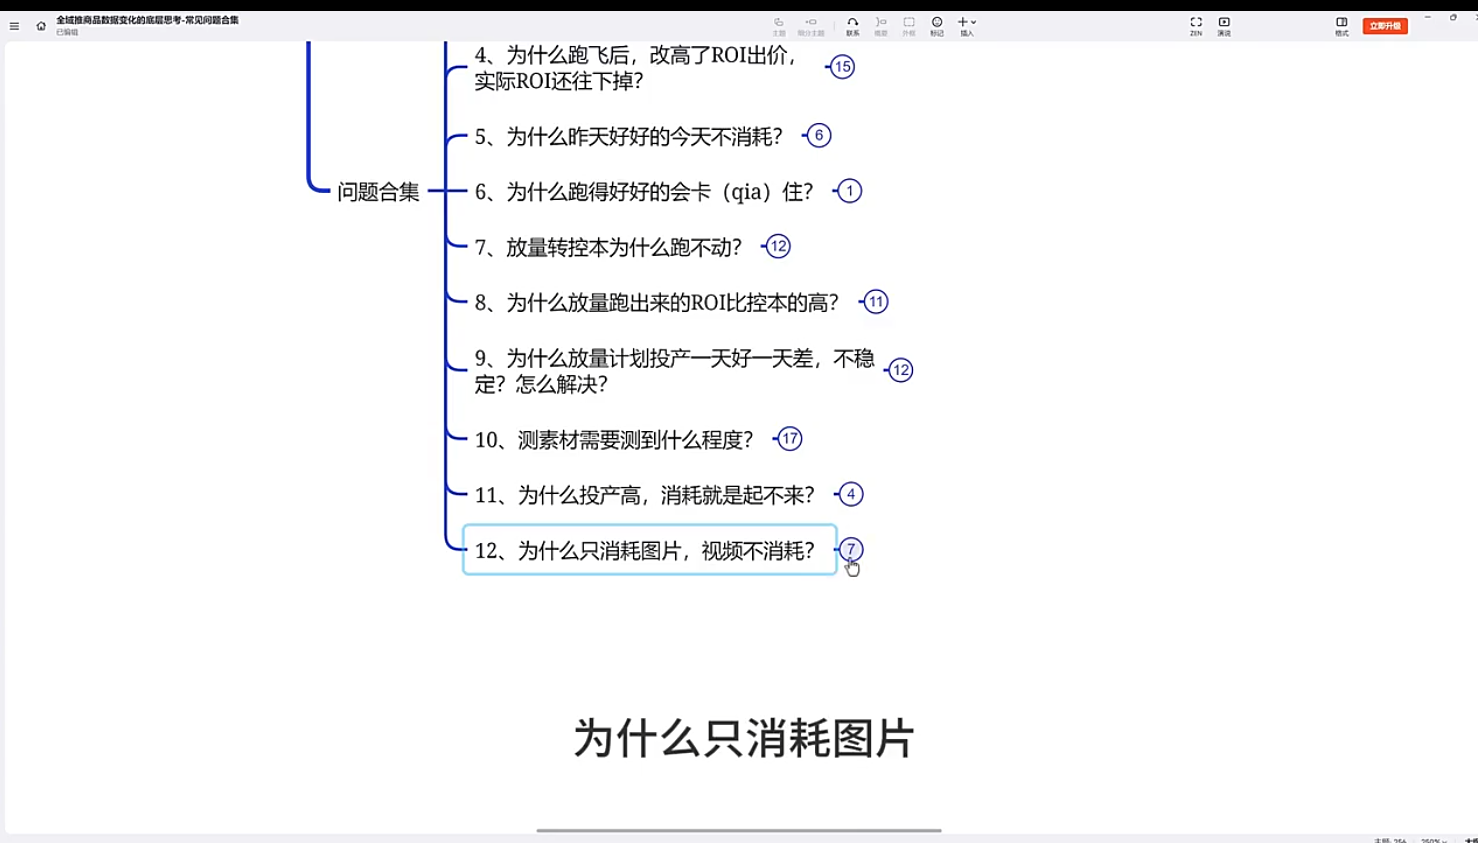The height and width of the screenshot is (843, 1478).
Task: Click the 主题 topic toolbar icon
Action: [x=779, y=25]
